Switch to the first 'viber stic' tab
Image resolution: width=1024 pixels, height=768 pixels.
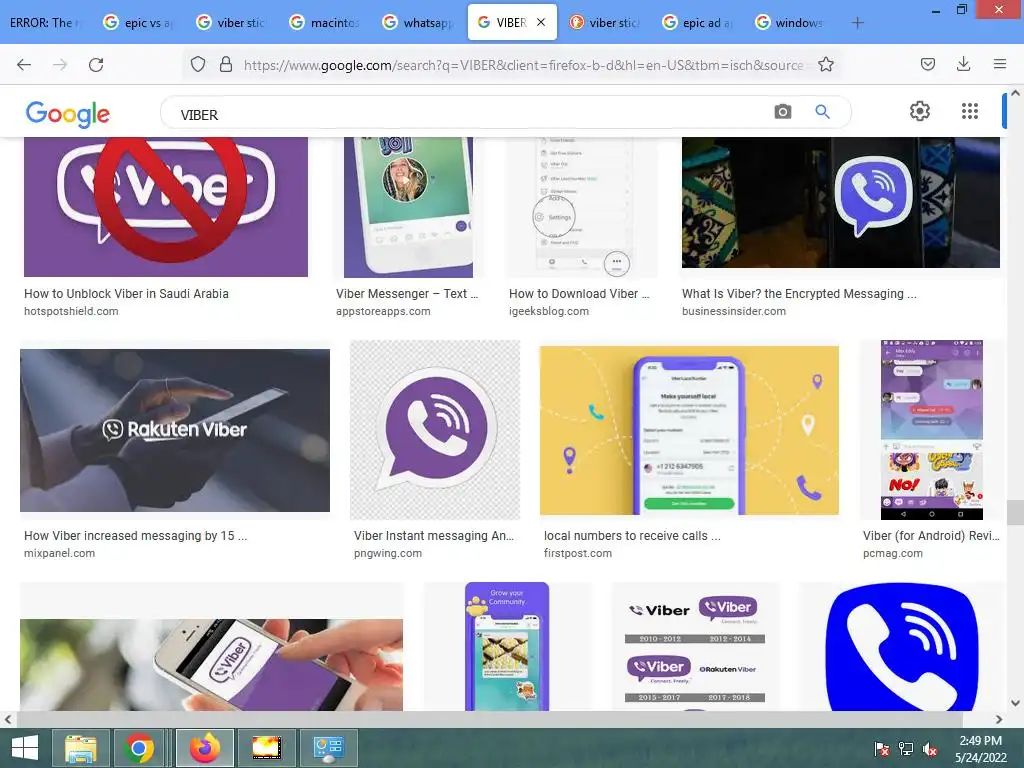pos(232,23)
